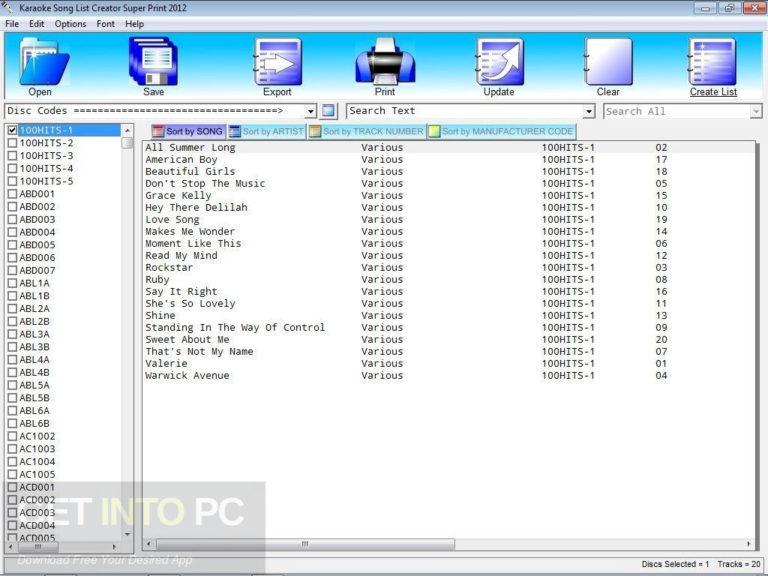Viewport: 768px width, 576px height.
Task: Open the Font menu
Action: coord(105,24)
